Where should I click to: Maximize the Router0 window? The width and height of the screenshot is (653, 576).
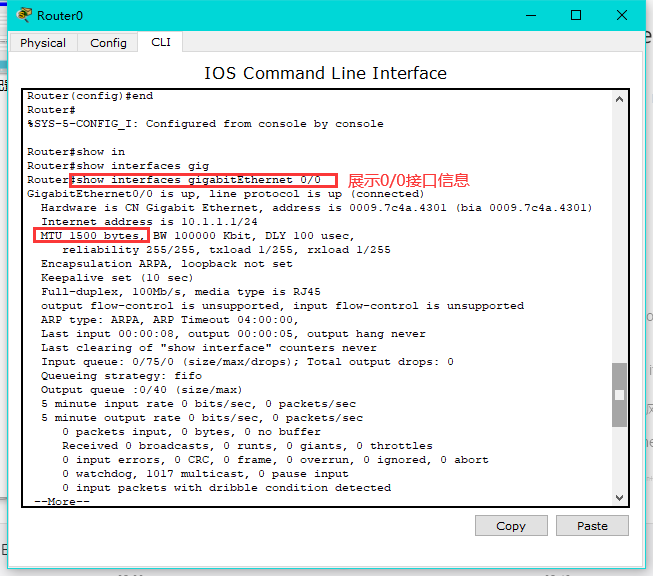pyautogui.click(x=576, y=15)
